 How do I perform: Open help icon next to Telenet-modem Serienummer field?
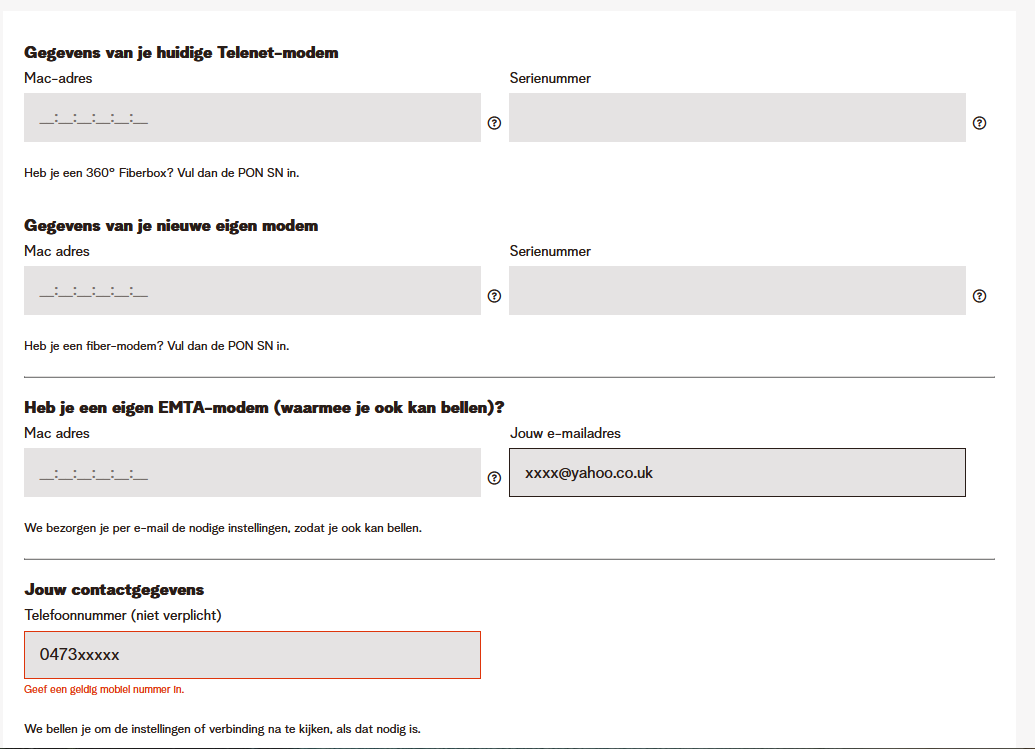point(979,123)
